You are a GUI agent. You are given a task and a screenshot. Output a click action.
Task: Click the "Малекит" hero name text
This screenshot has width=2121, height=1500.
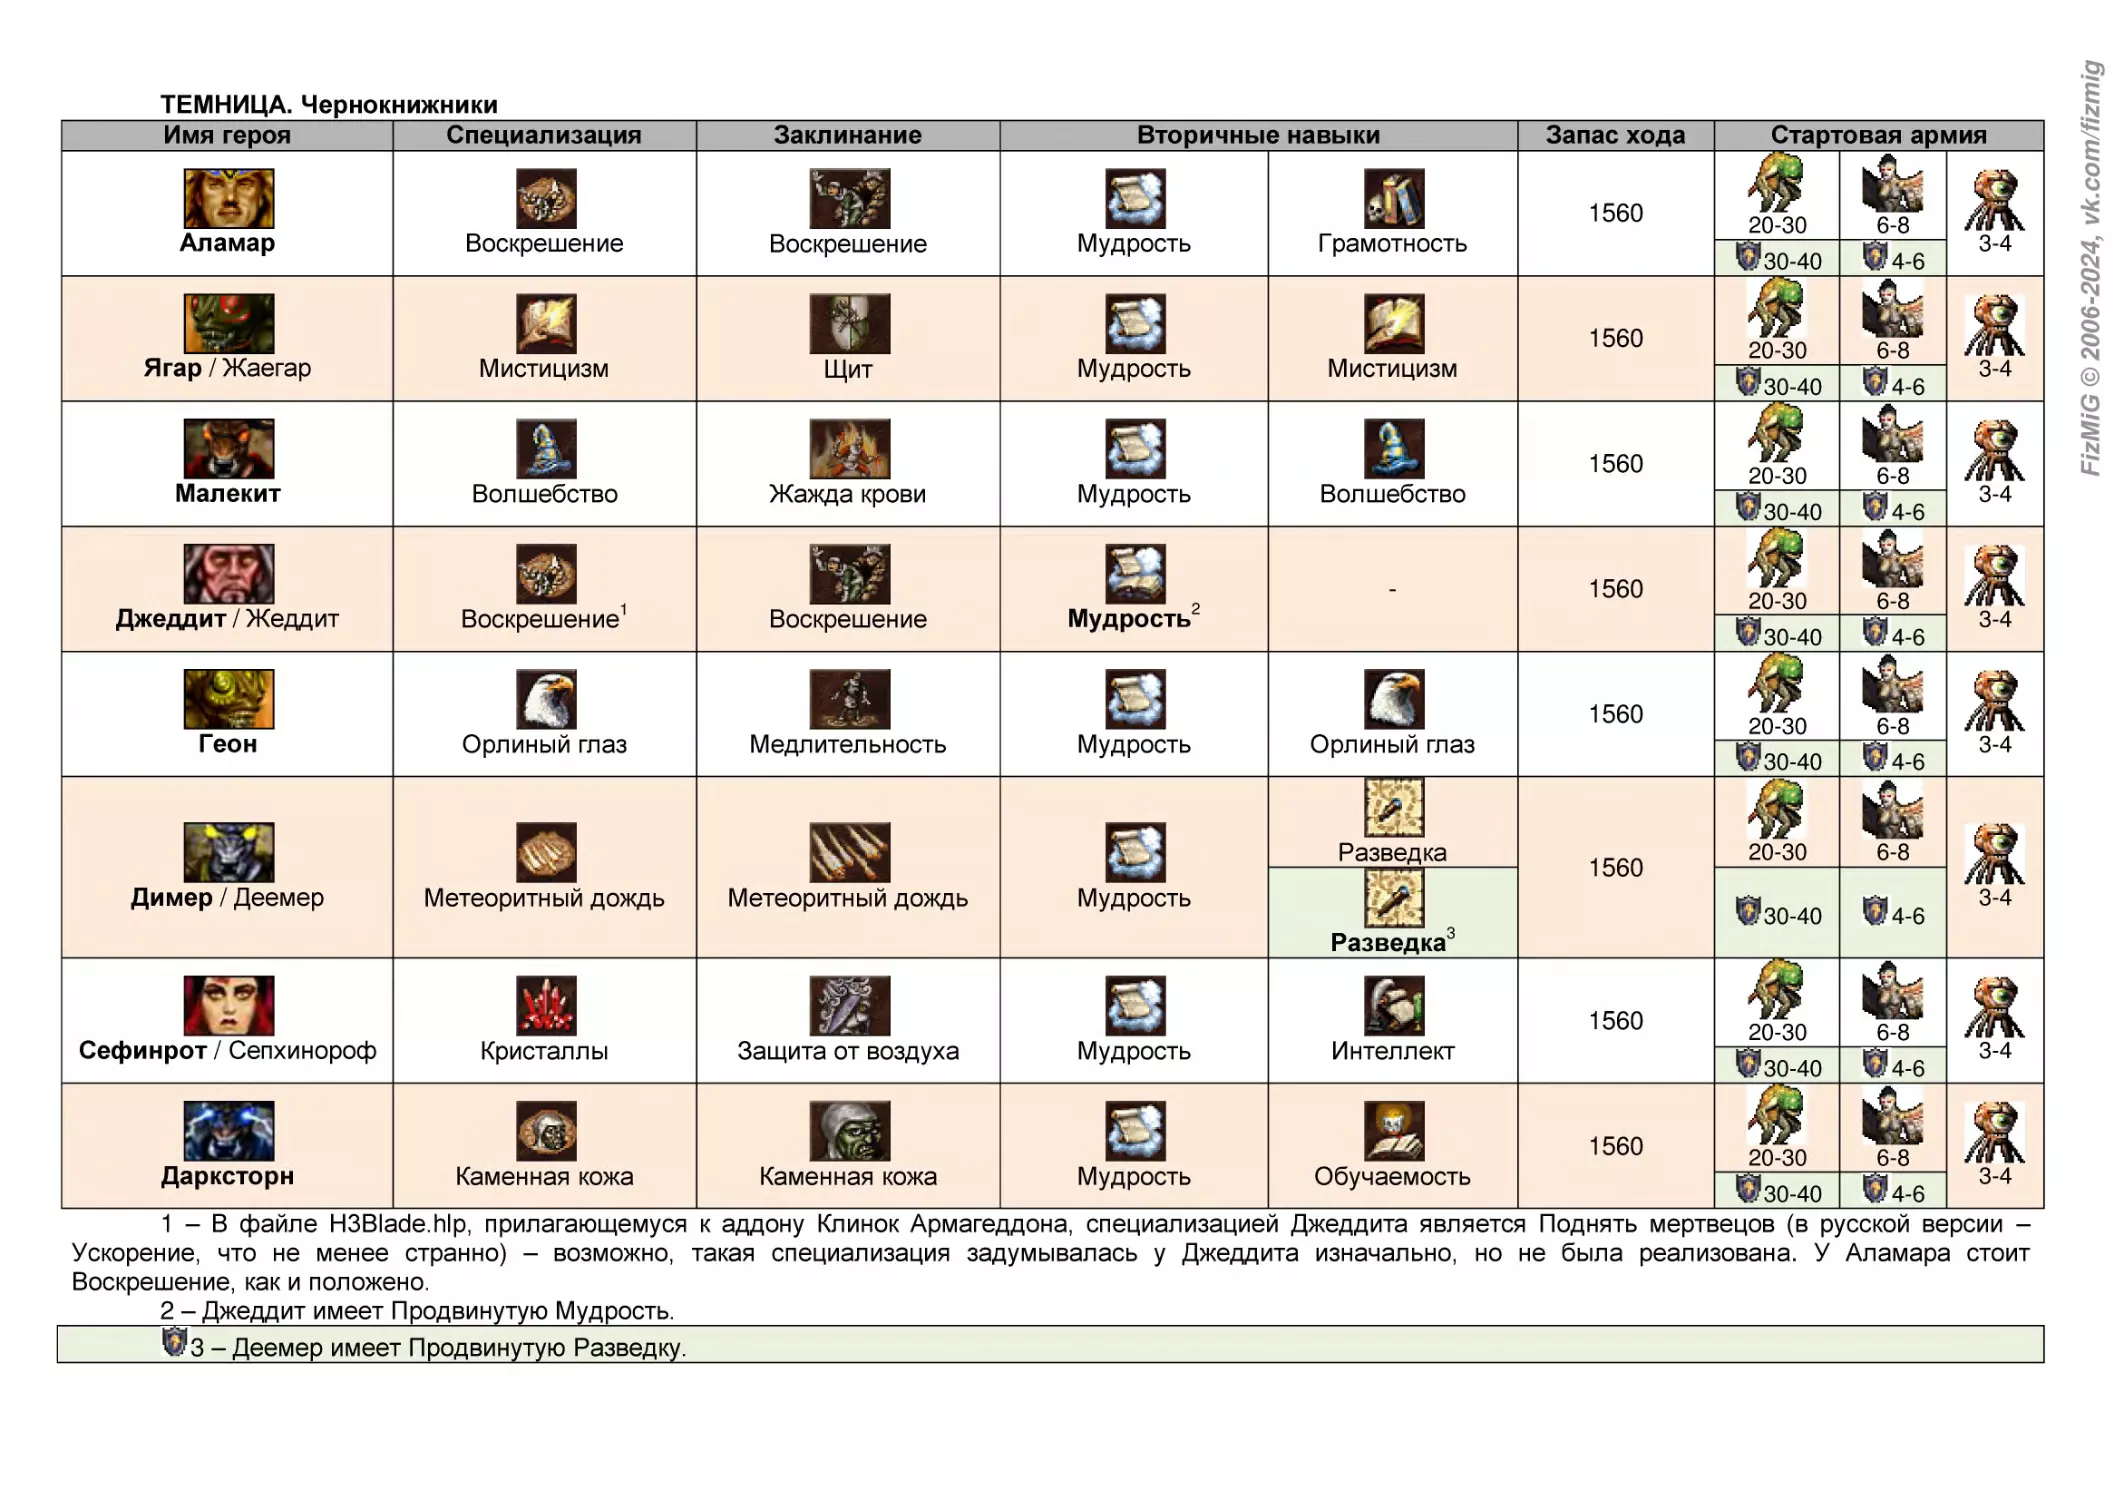click(227, 493)
